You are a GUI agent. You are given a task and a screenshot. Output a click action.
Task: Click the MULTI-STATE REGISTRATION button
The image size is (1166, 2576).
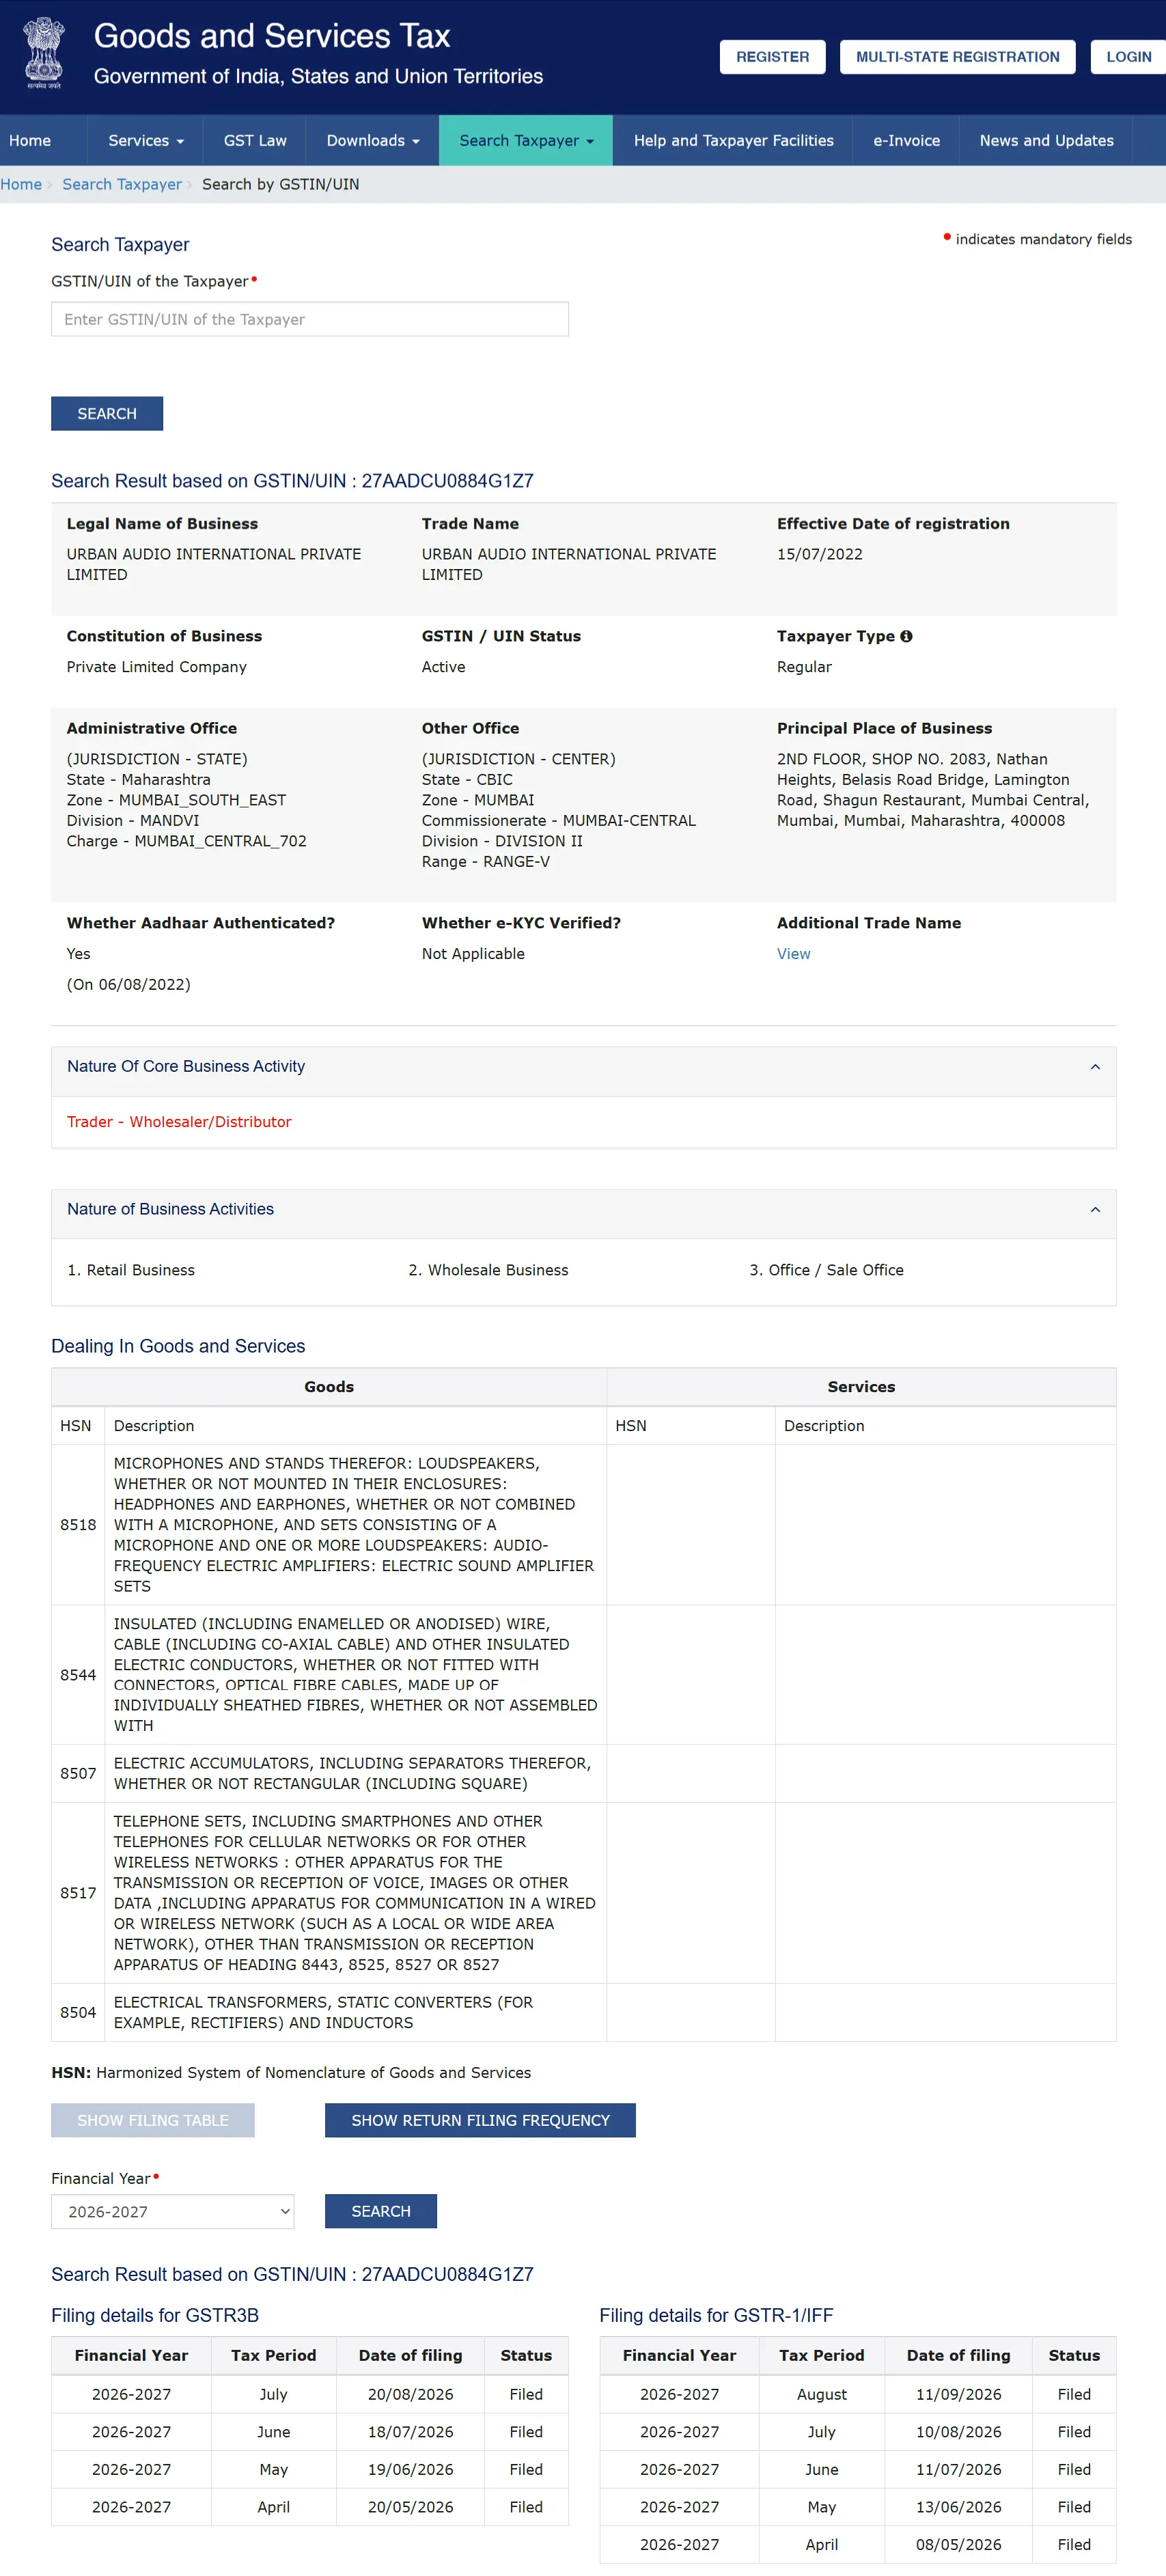(957, 57)
